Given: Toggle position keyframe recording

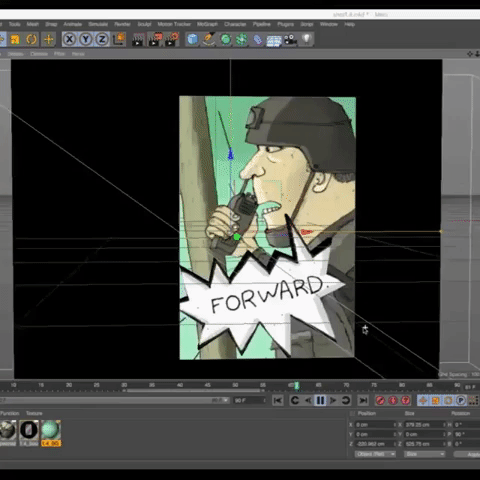Looking at the screenshot, I should coord(423,400).
